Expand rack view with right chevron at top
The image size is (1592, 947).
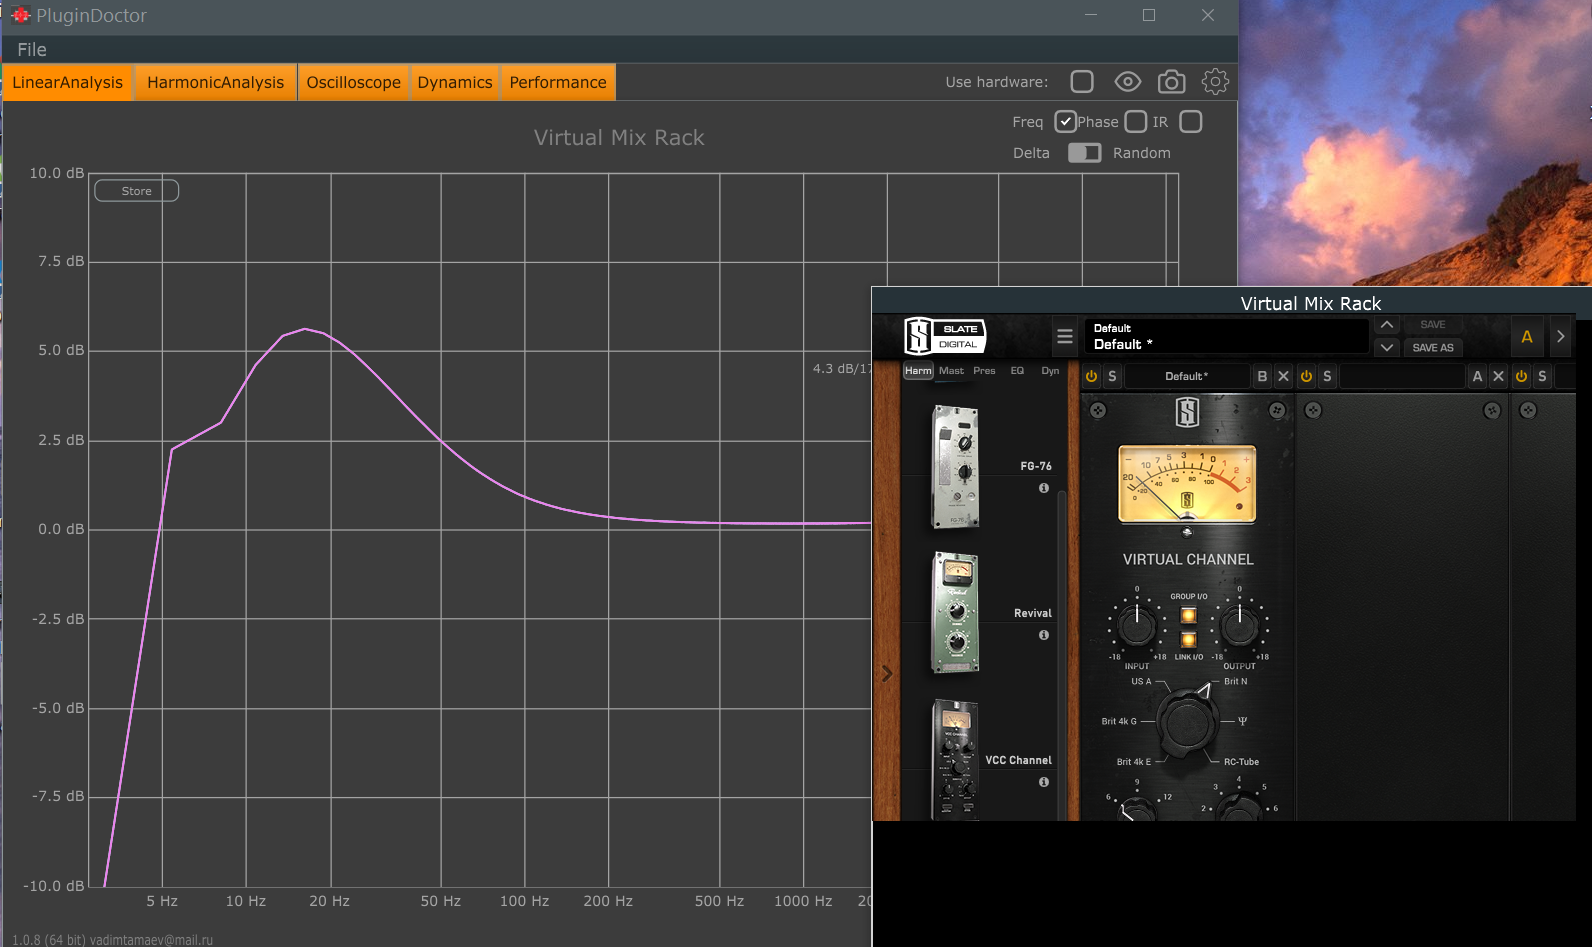point(1561,337)
